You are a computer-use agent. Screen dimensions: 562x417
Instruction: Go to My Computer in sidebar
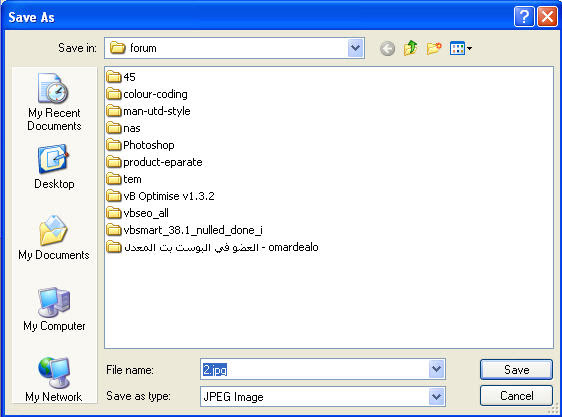pos(54,309)
